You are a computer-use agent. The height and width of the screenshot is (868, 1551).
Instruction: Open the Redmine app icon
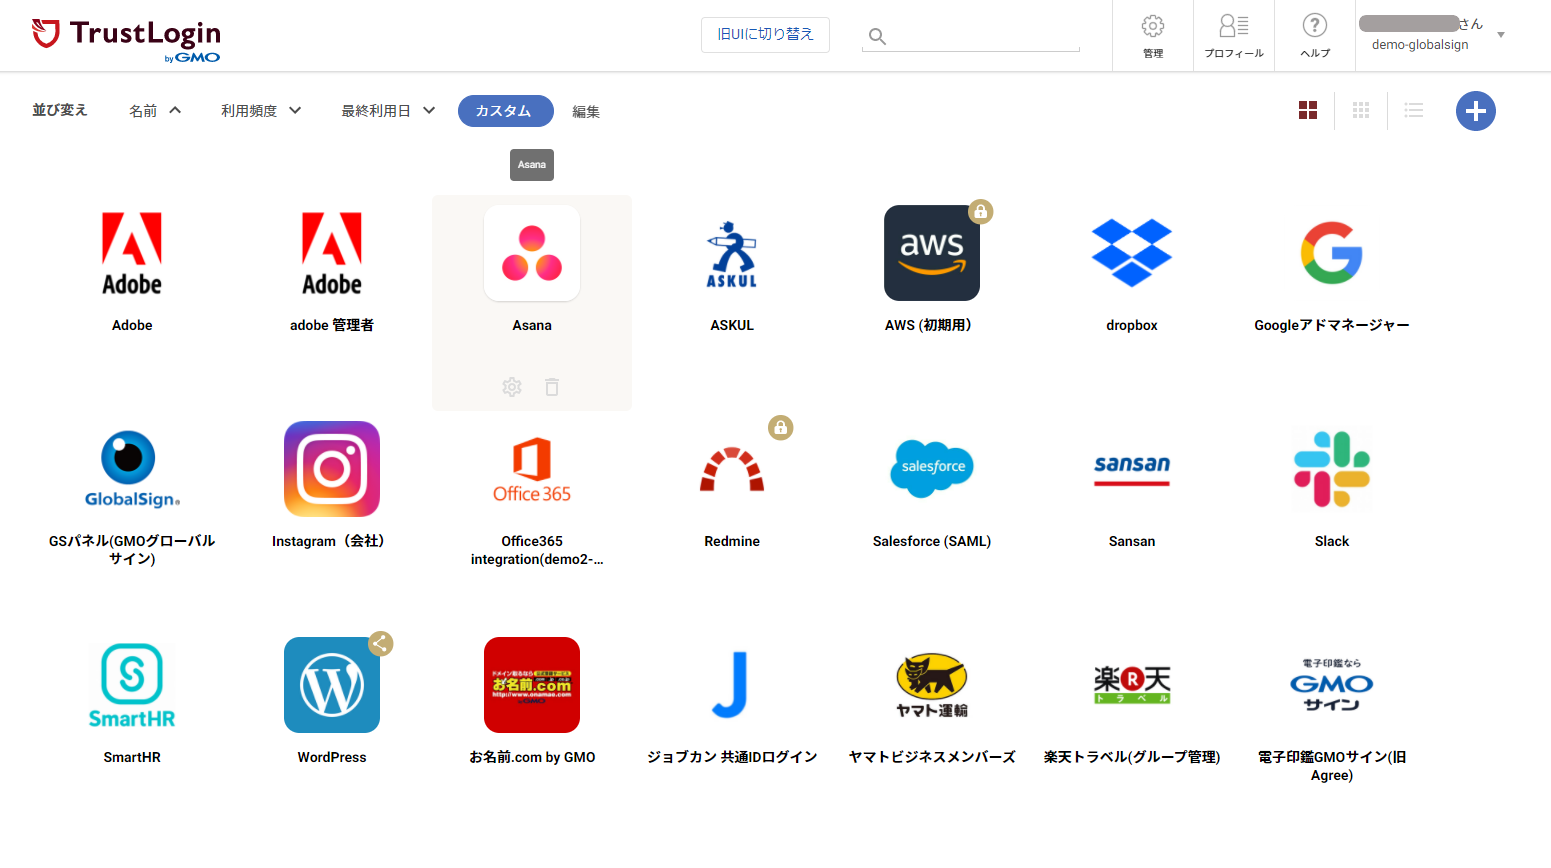(x=732, y=469)
